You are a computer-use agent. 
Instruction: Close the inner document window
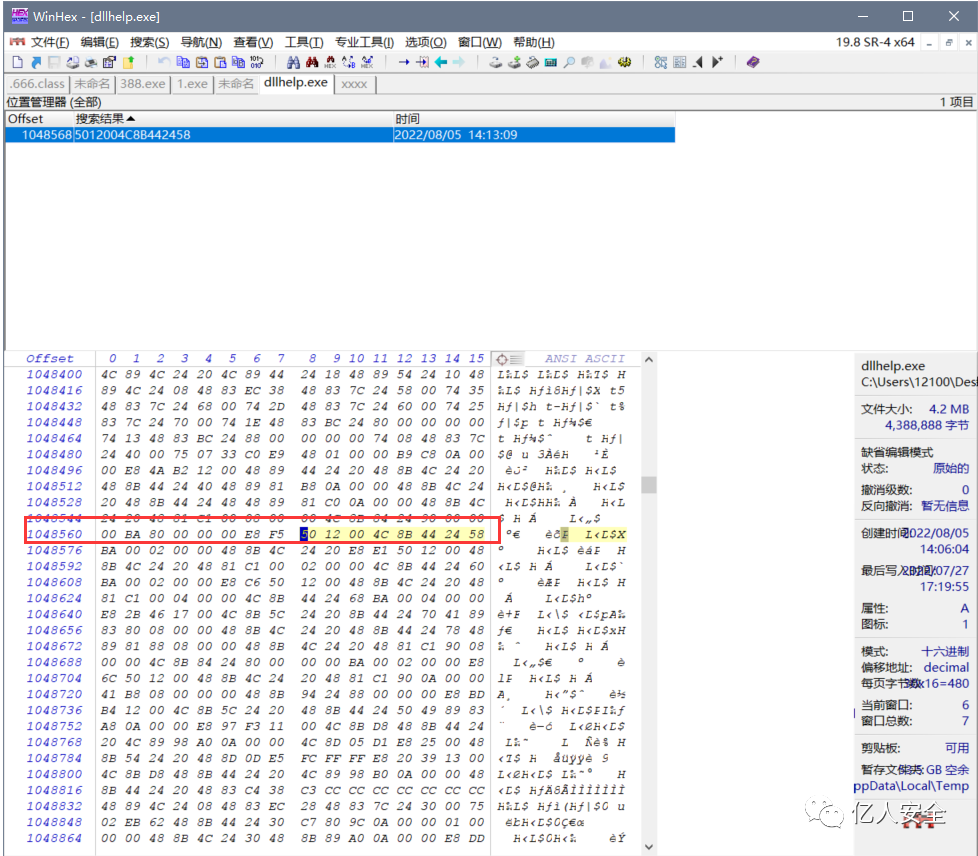[x=968, y=42]
